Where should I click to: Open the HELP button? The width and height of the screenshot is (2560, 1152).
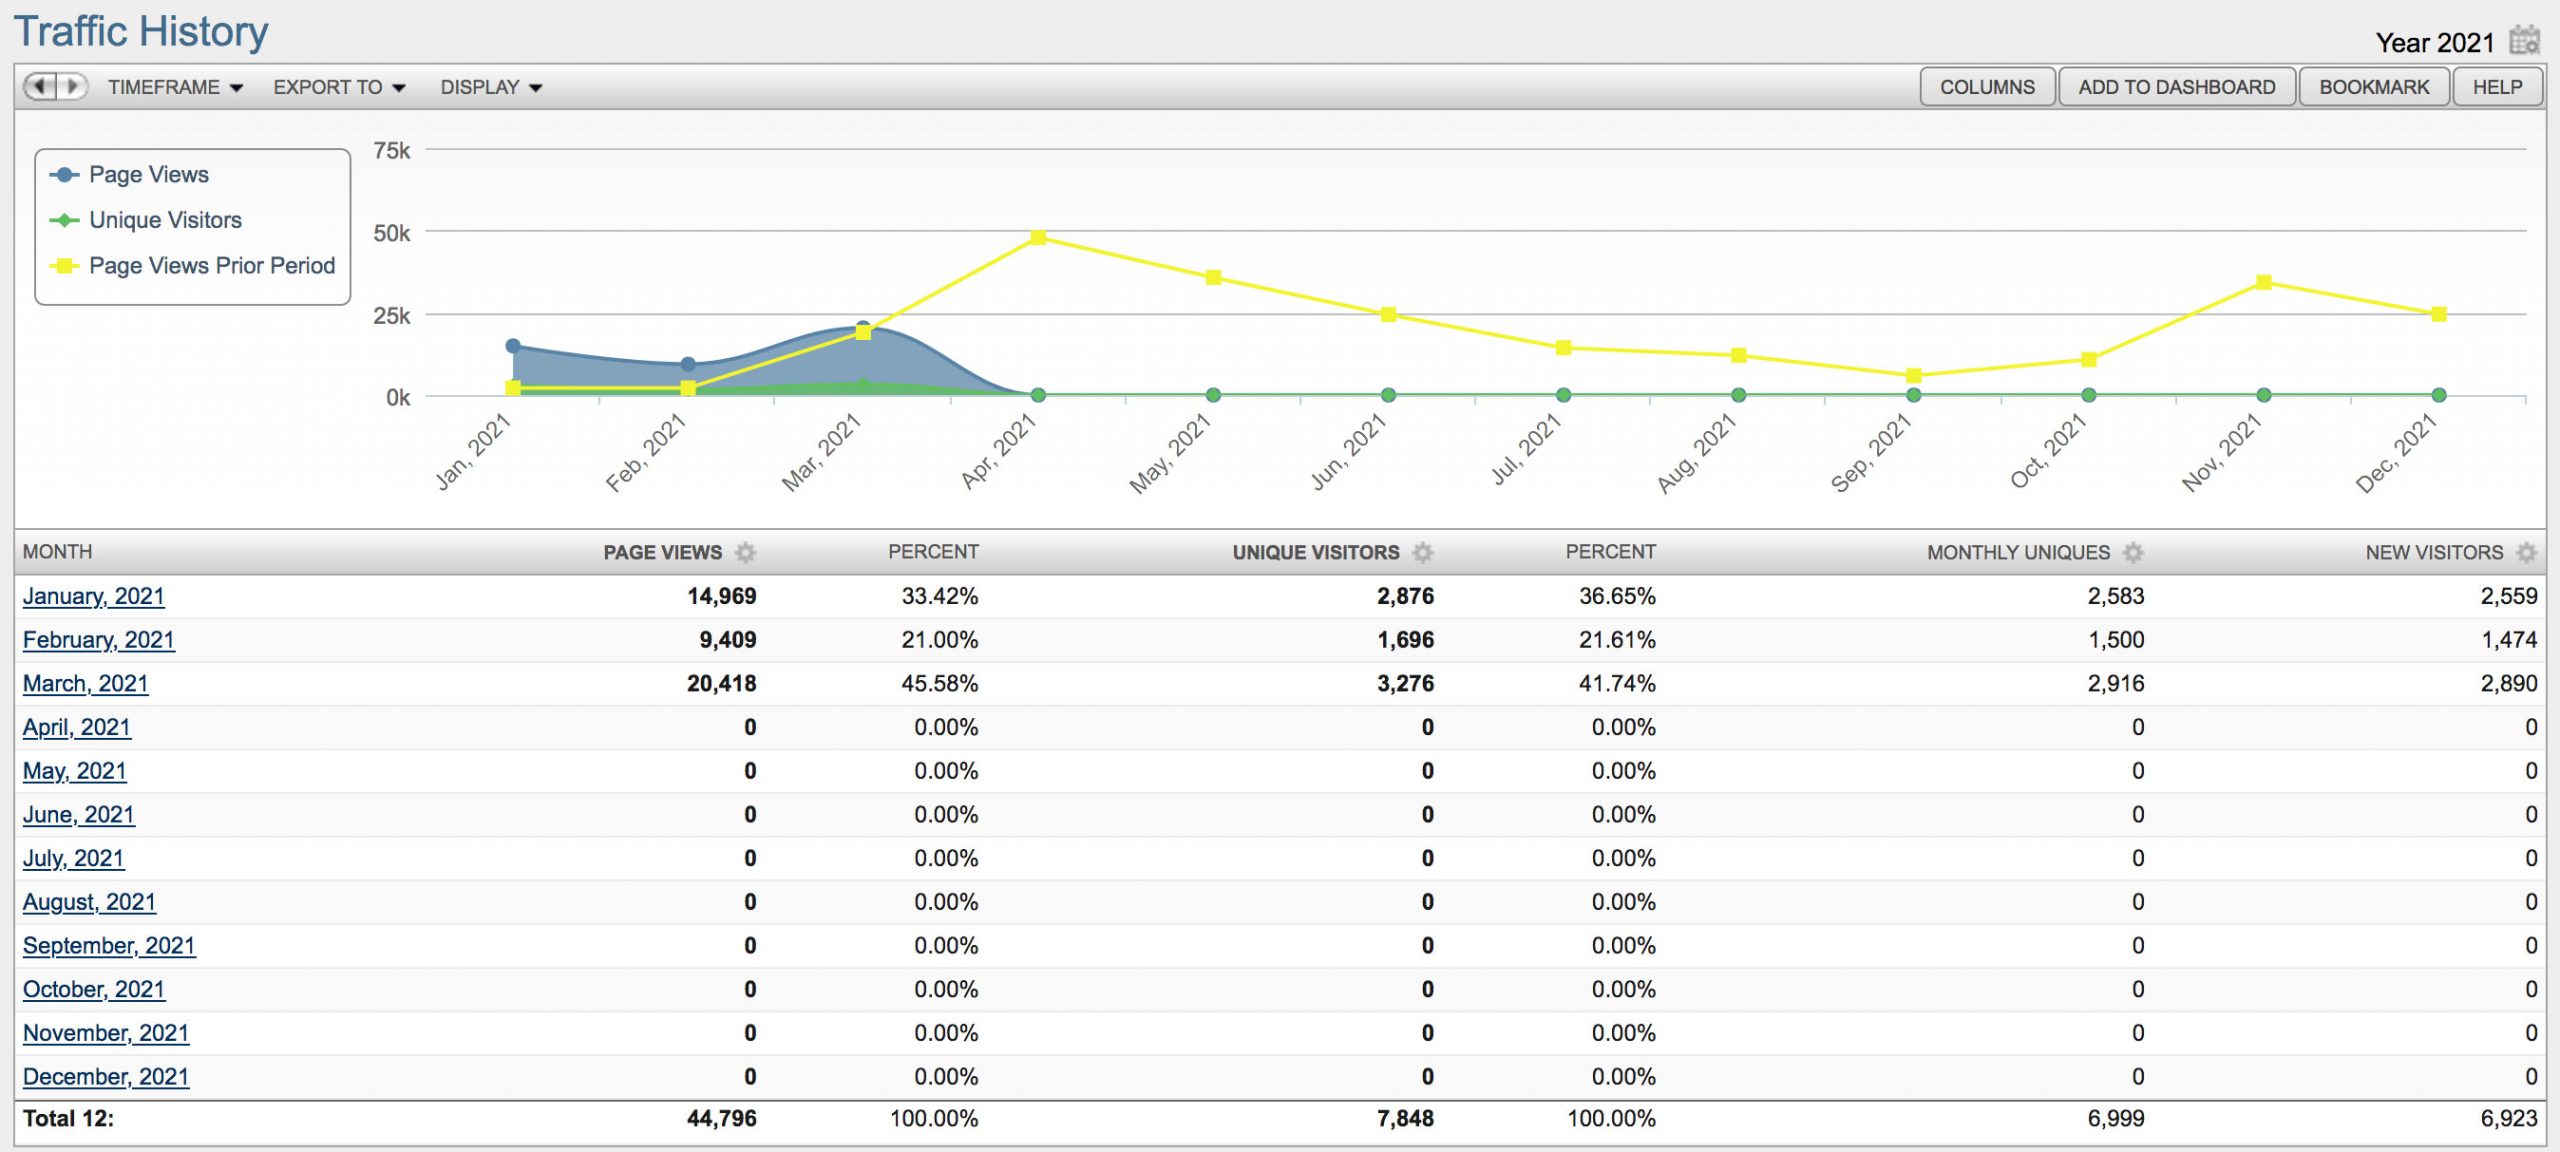click(2497, 87)
